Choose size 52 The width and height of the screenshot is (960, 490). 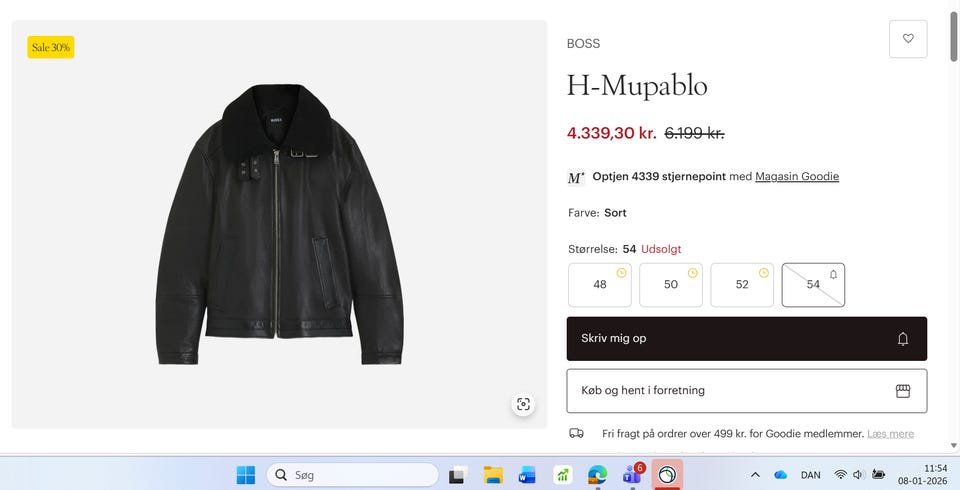[x=742, y=285]
